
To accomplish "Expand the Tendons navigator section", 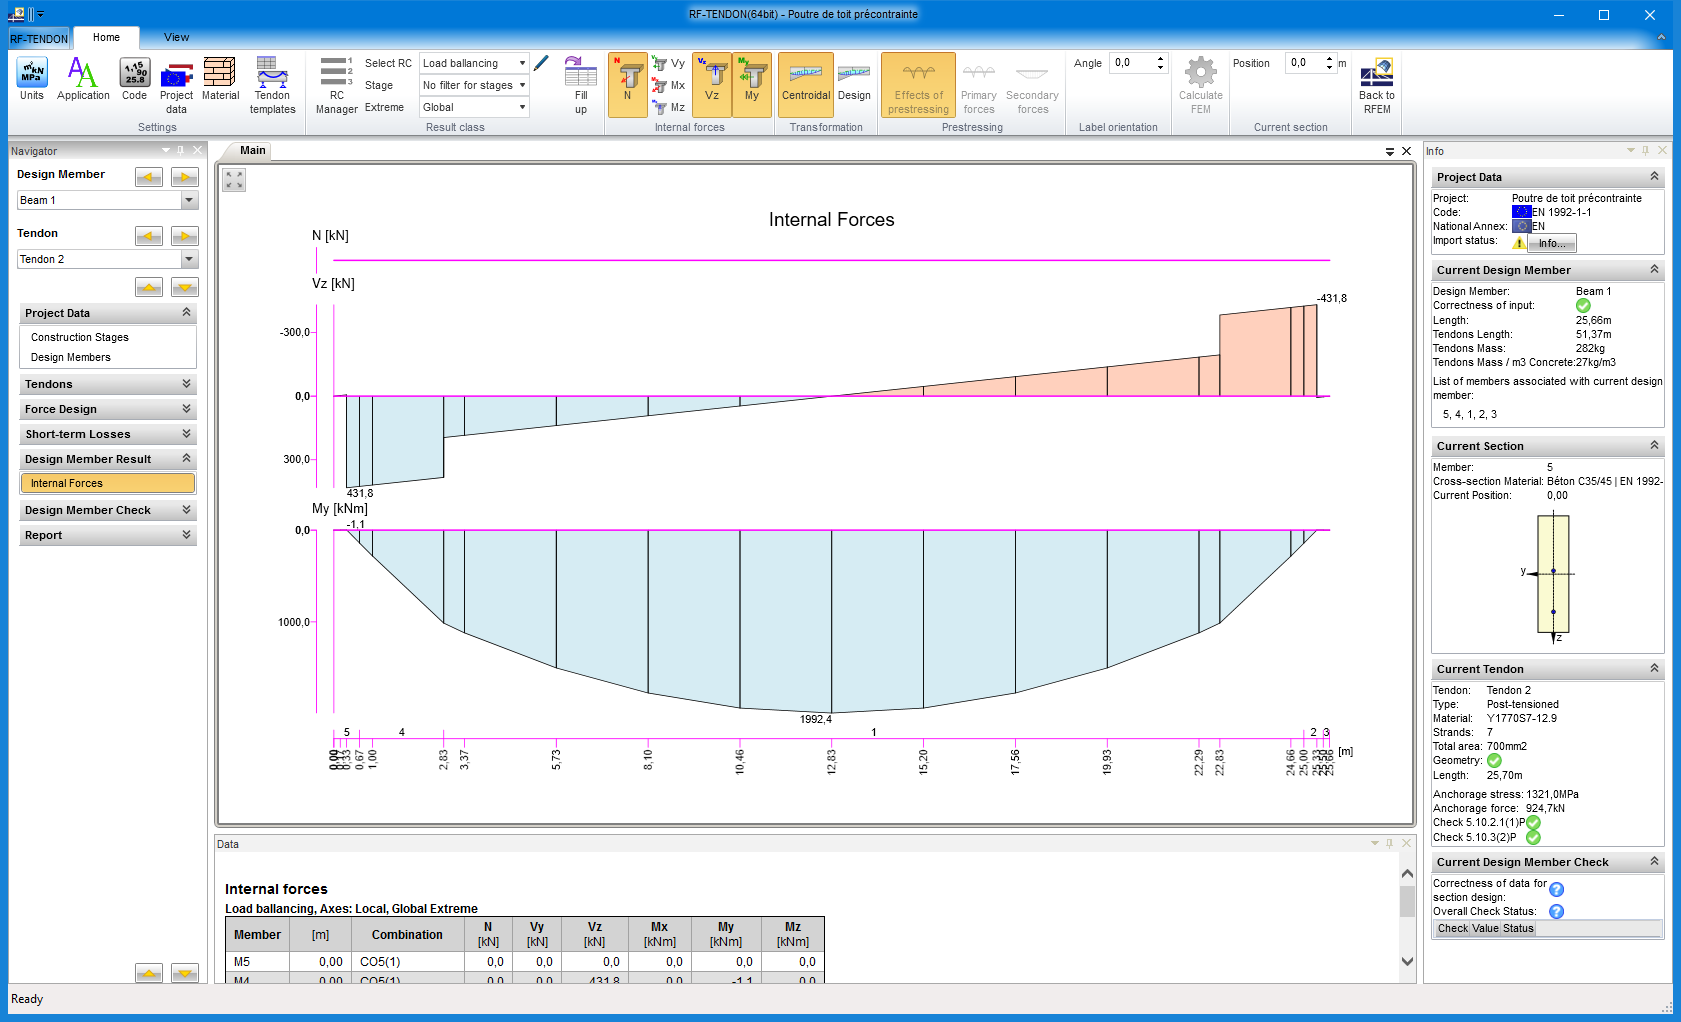I will click(x=108, y=384).
